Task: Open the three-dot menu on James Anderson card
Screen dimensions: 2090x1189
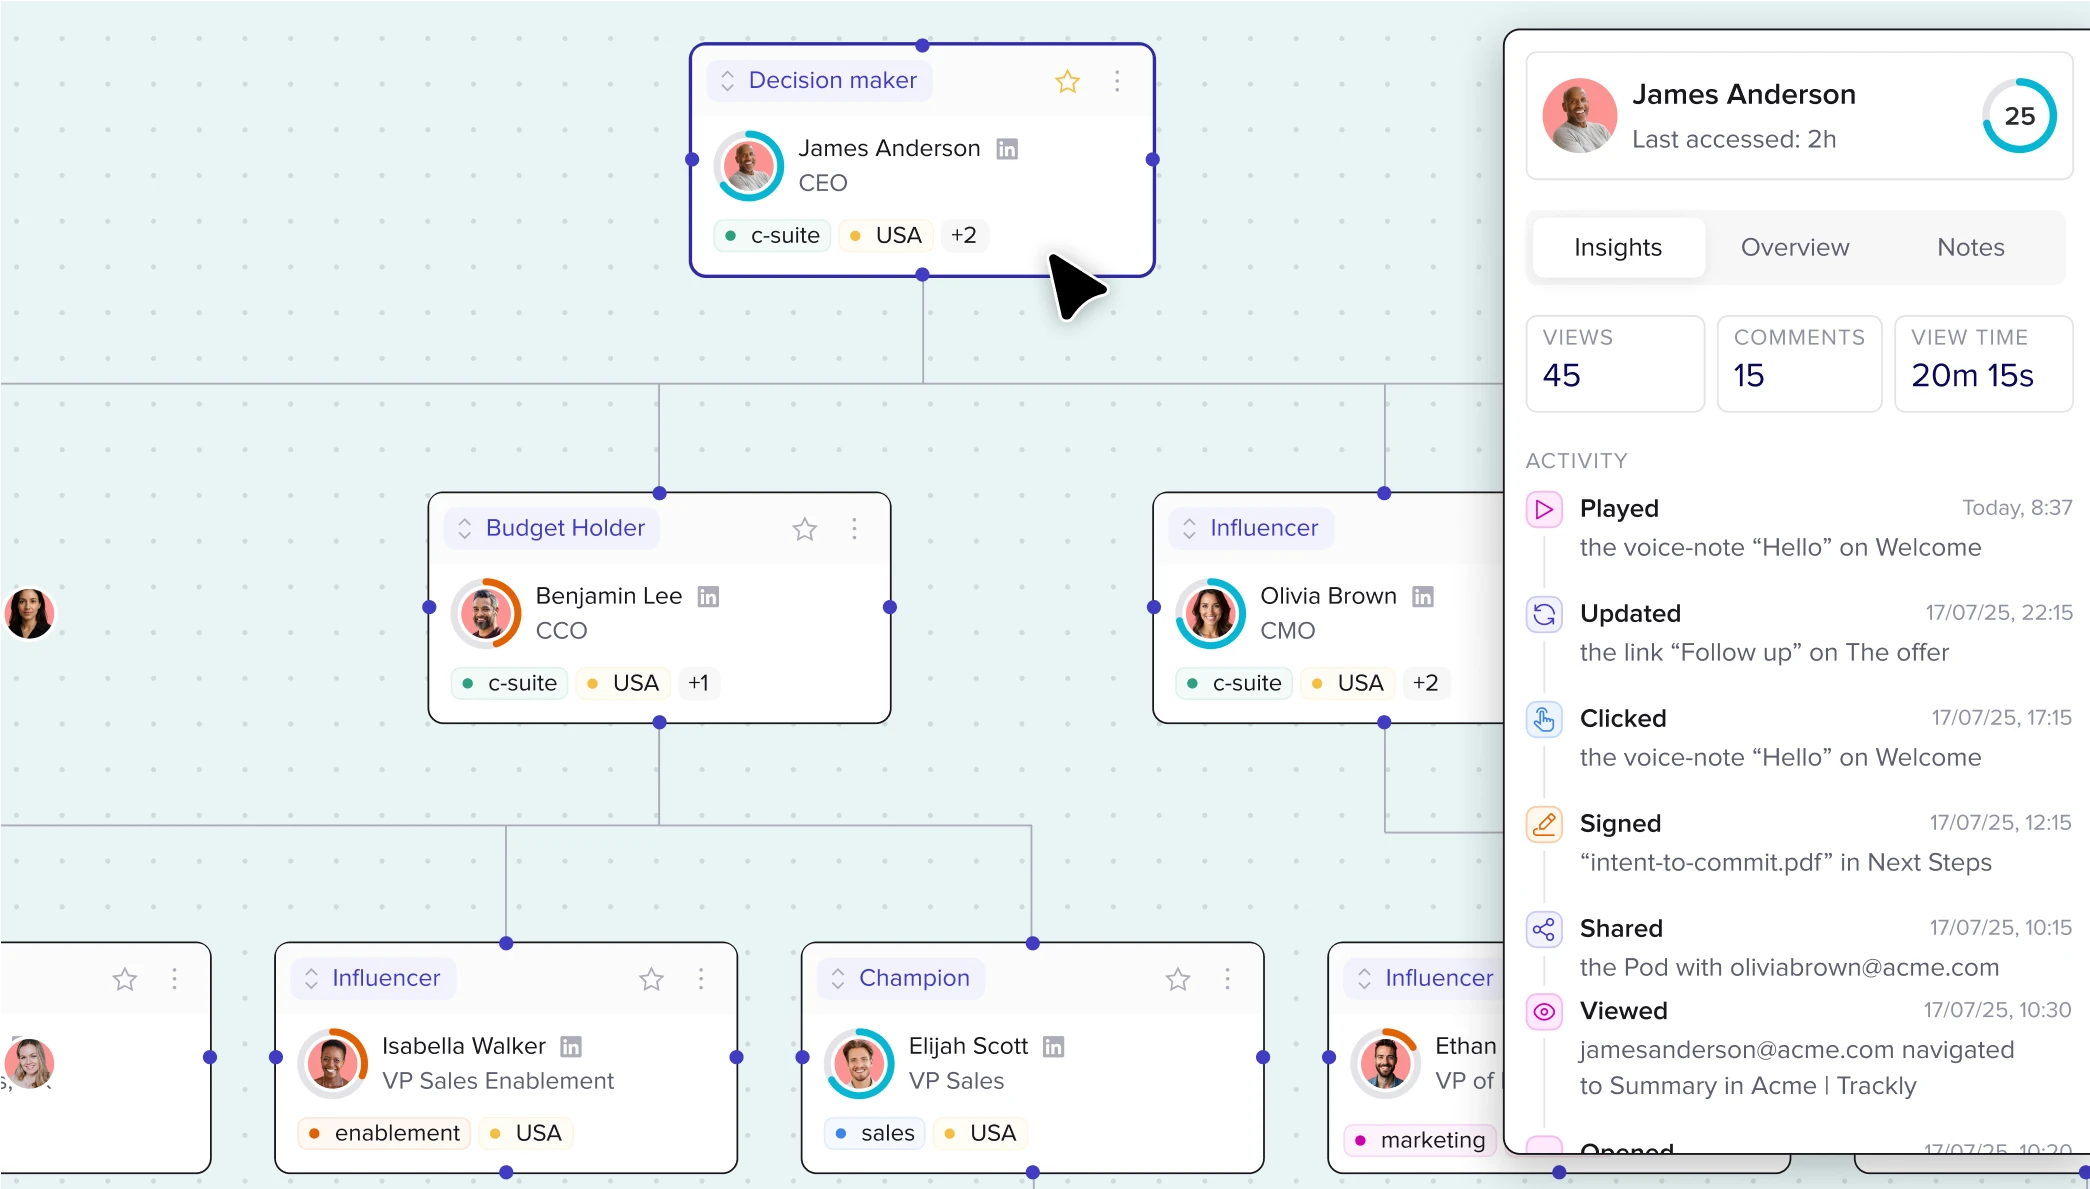Action: click(x=1117, y=81)
